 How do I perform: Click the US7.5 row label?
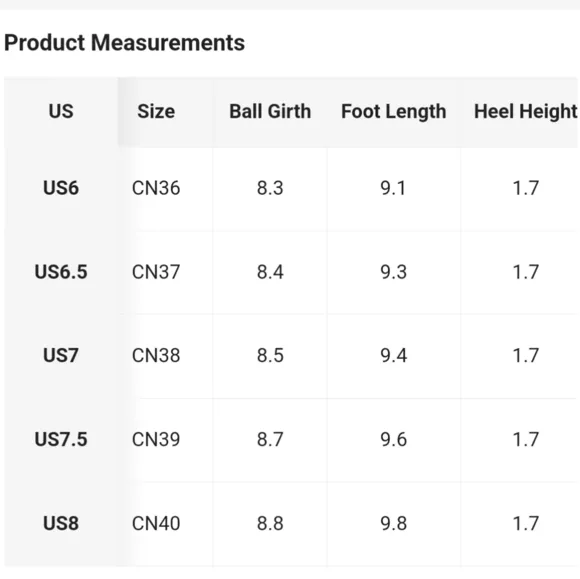click(61, 440)
